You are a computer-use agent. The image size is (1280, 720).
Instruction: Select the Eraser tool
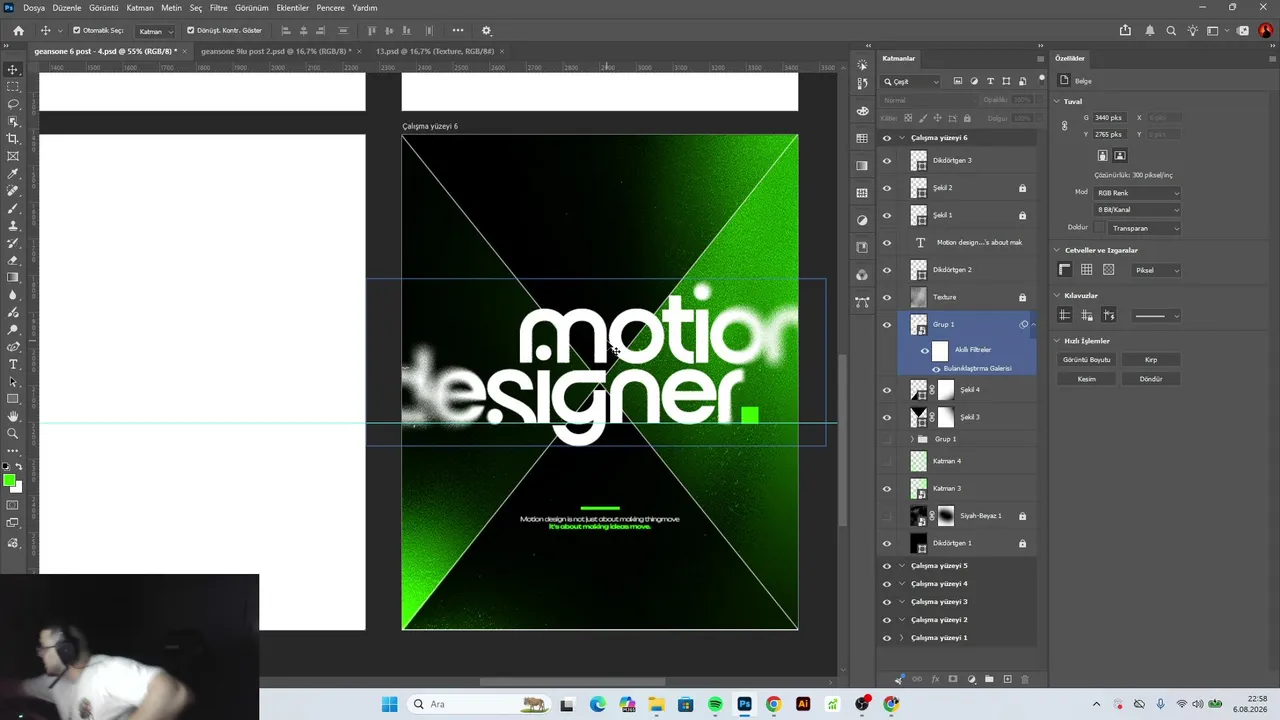click(13, 260)
